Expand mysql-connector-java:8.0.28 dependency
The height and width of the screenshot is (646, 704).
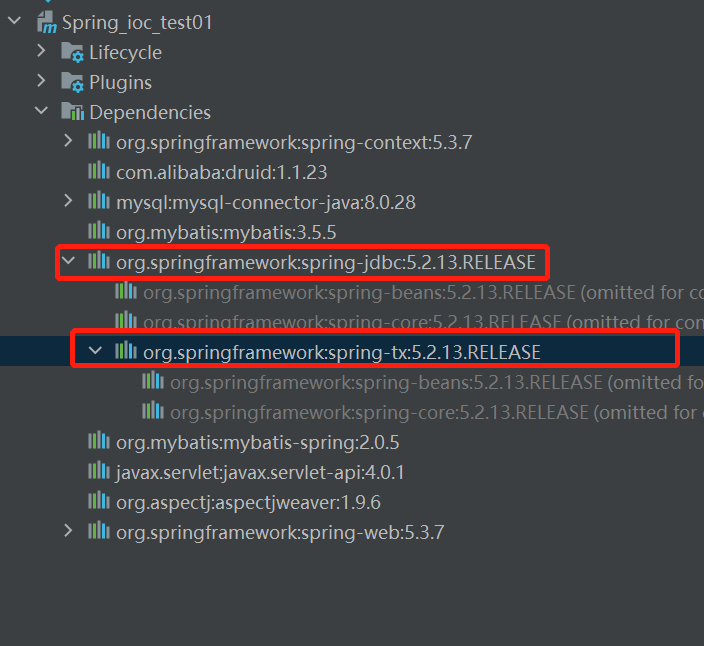point(68,201)
